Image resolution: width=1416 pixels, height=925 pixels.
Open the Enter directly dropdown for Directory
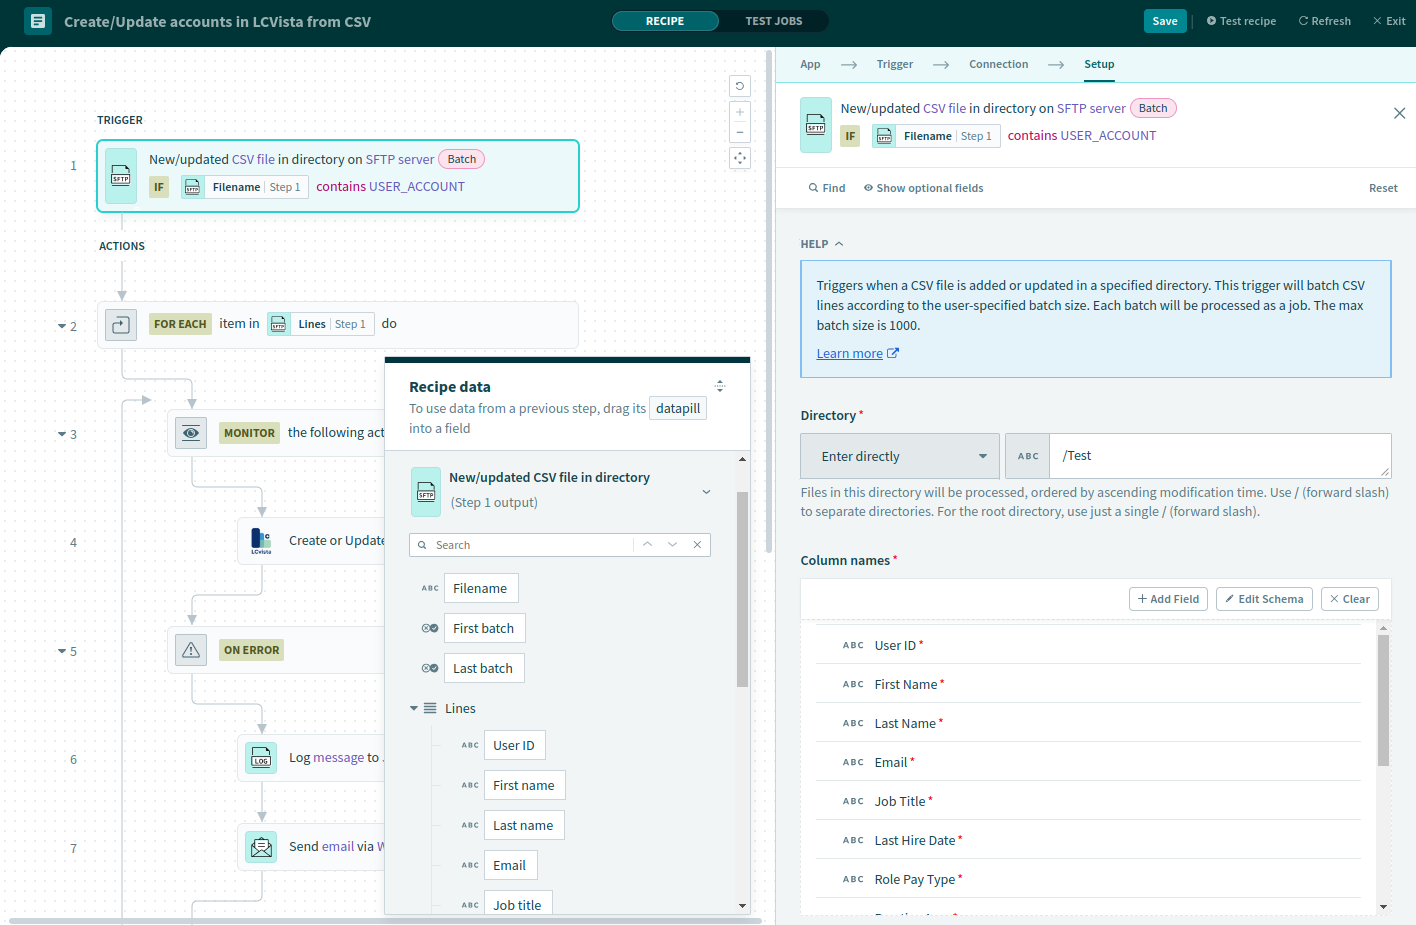[899, 456]
